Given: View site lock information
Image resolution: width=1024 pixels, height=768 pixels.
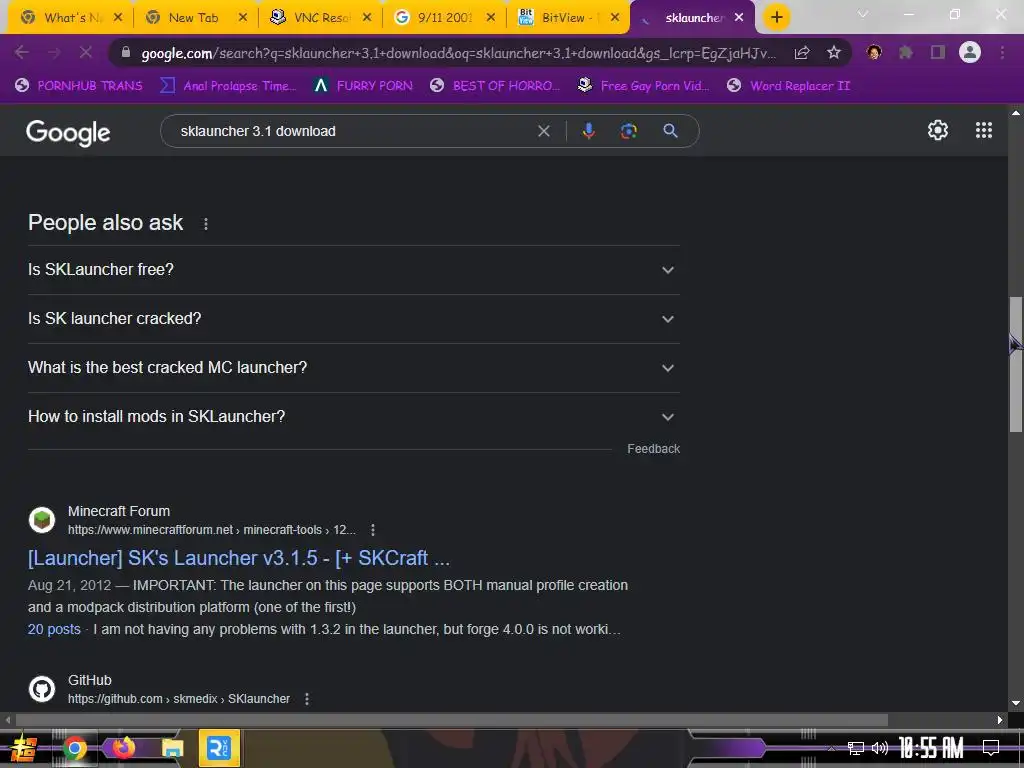Looking at the screenshot, I should pyautogui.click(x=126, y=53).
